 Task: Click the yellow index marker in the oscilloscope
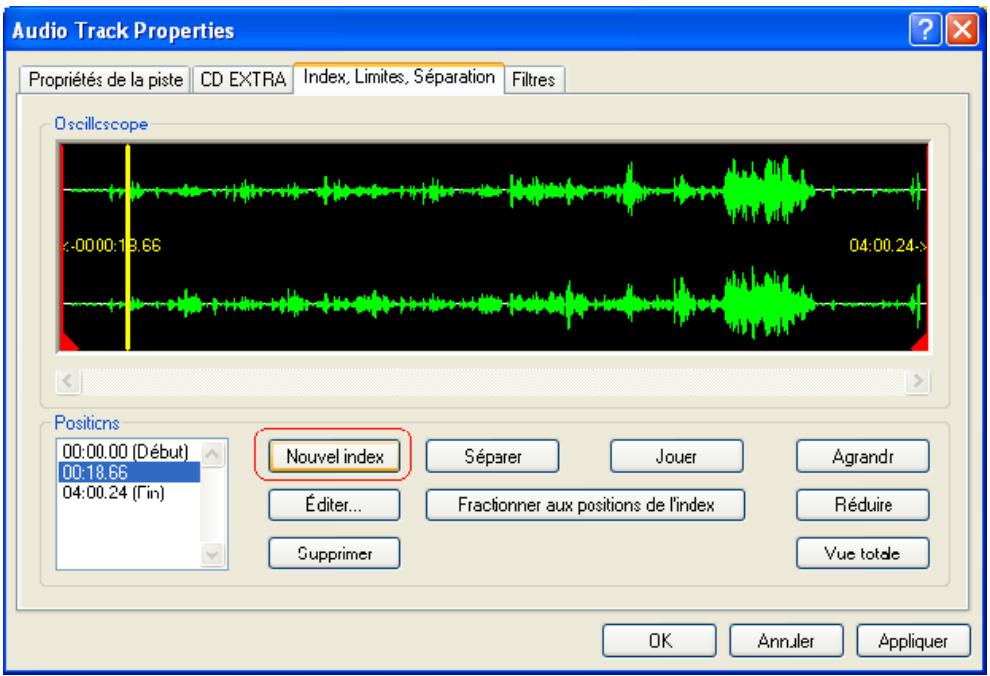(x=128, y=247)
